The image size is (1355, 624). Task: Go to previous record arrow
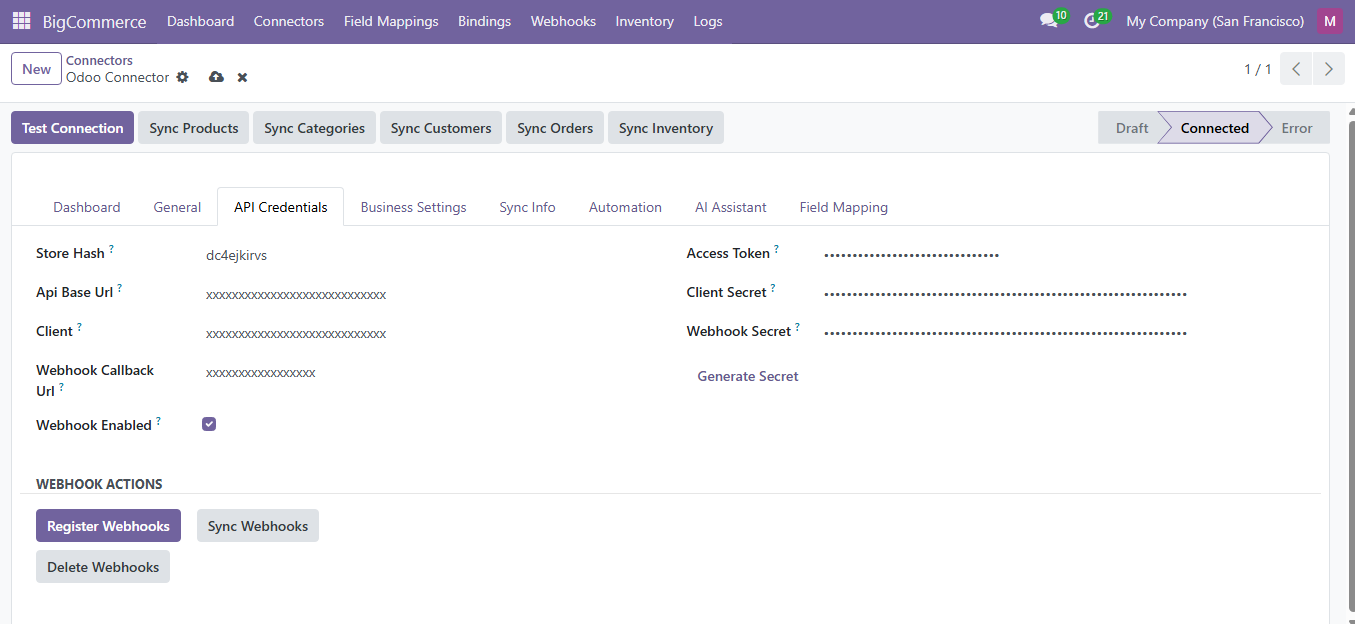1296,69
